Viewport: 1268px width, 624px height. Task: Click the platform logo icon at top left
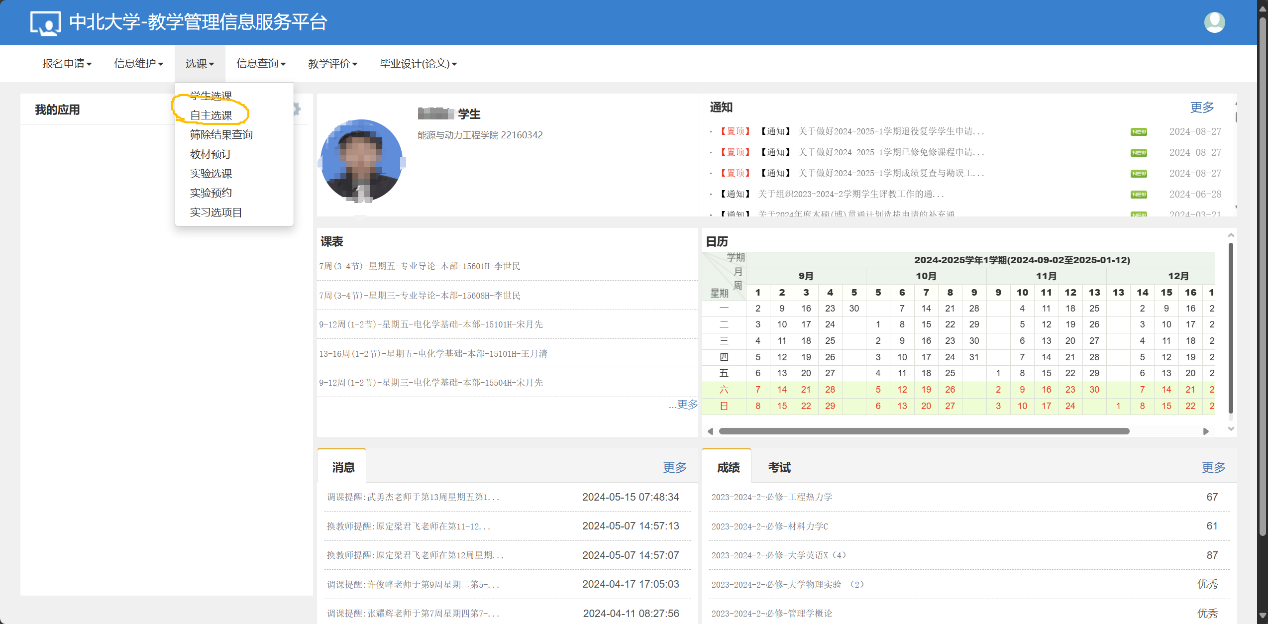point(45,23)
